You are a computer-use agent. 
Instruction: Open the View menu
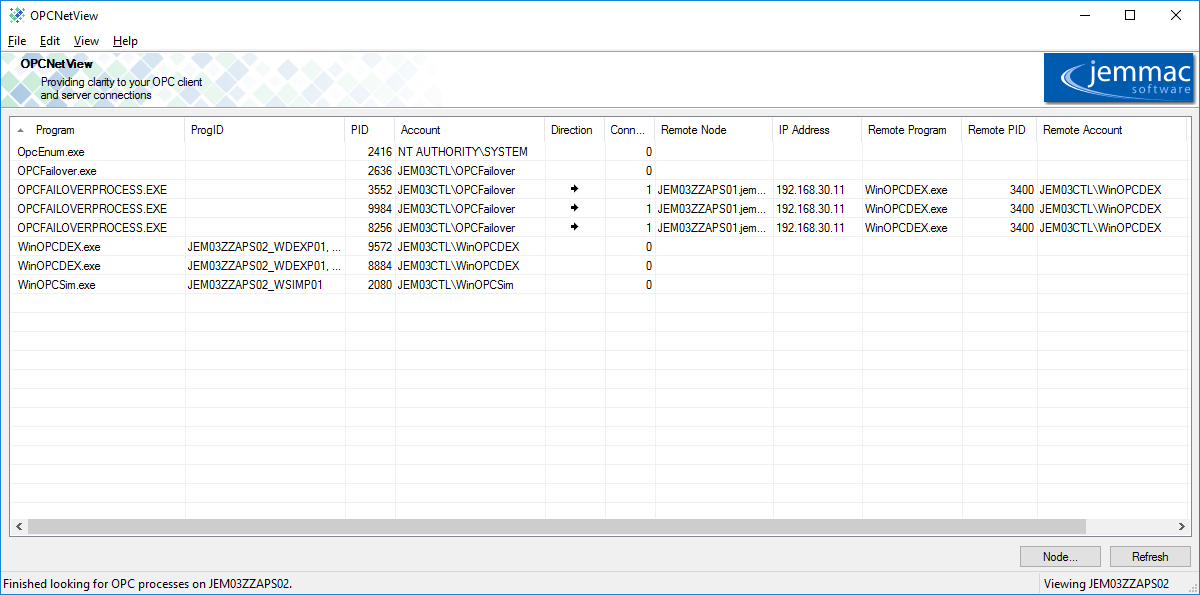87,41
